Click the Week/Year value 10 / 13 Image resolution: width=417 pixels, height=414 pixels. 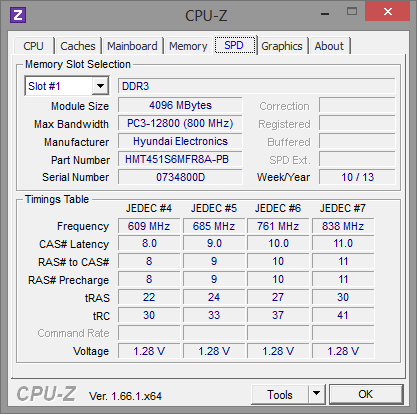(357, 177)
